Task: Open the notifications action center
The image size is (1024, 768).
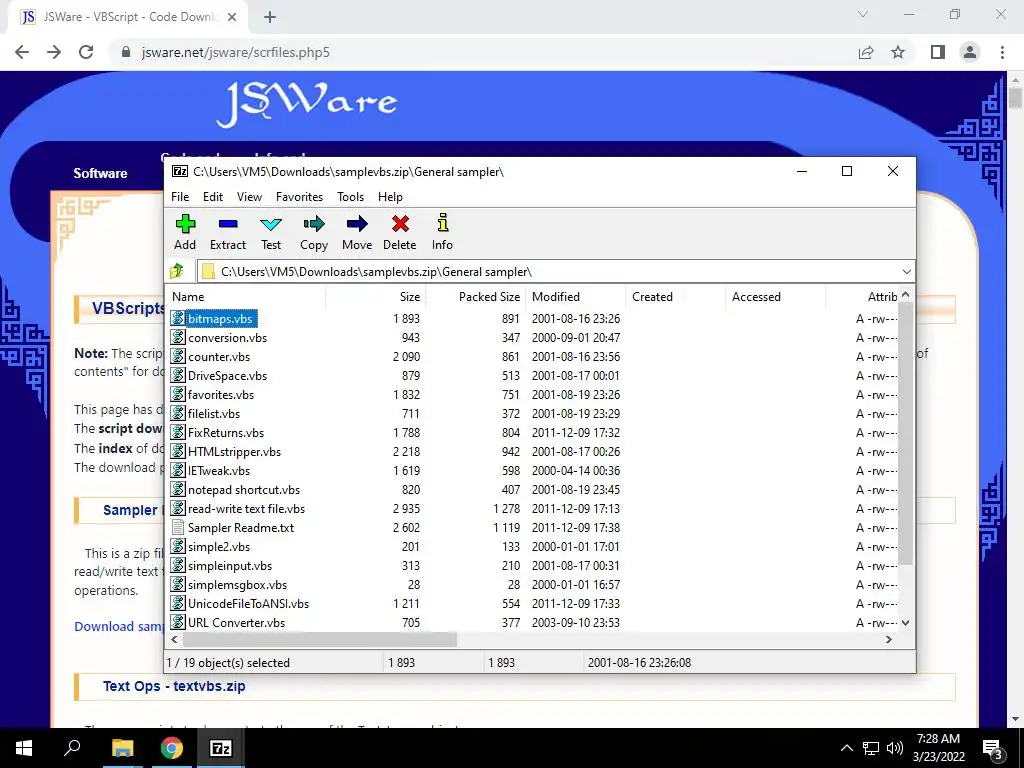Action: point(993,748)
